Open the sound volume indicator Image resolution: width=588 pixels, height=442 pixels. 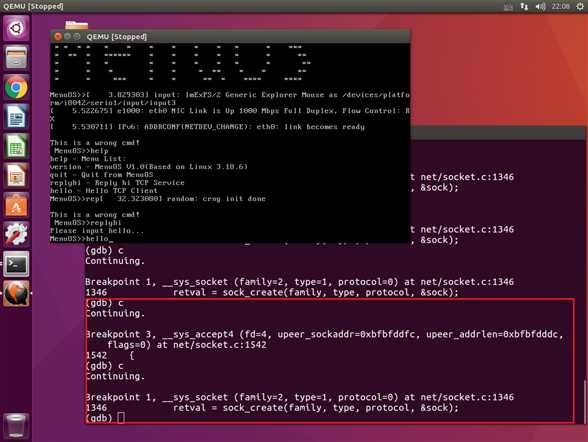540,6
